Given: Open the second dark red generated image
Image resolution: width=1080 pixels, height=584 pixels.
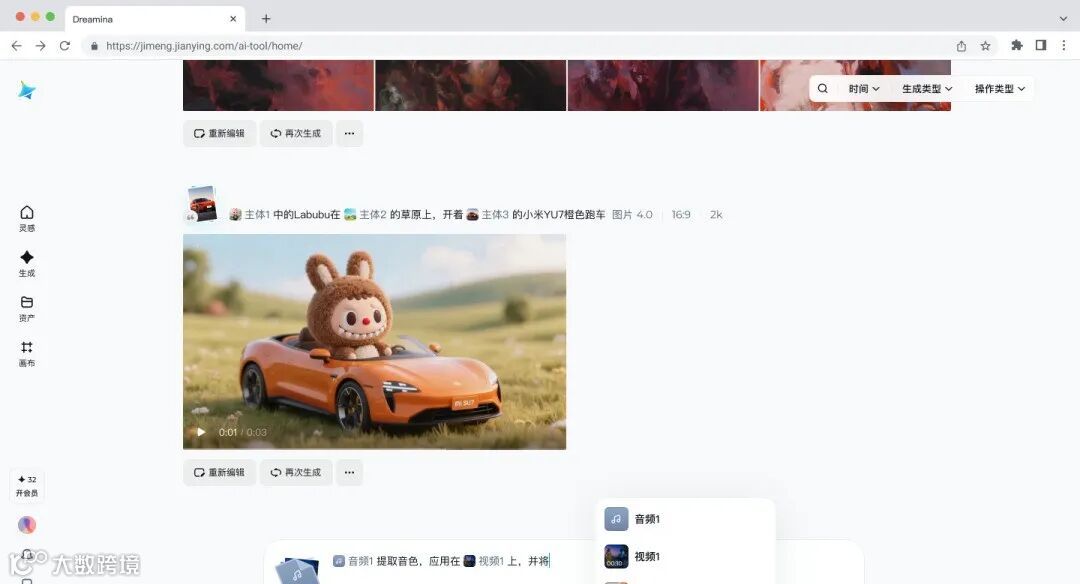Looking at the screenshot, I should [470, 85].
